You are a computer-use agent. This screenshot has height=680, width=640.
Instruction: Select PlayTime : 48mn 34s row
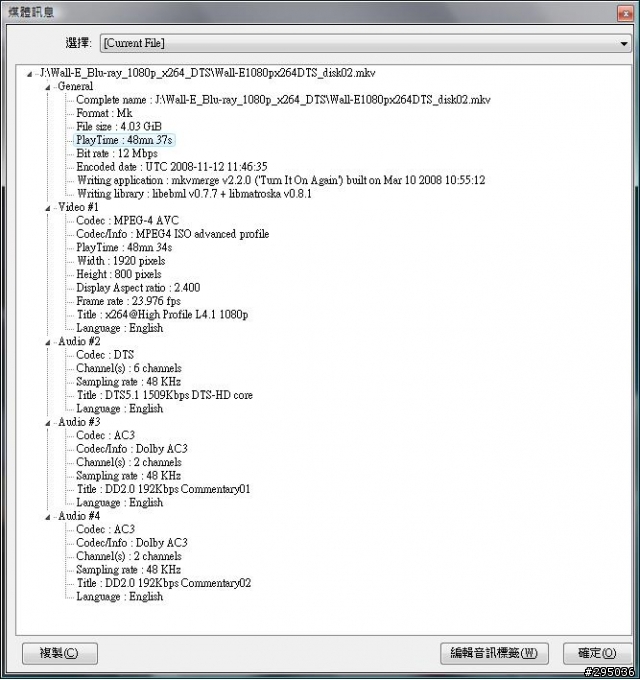[124, 248]
